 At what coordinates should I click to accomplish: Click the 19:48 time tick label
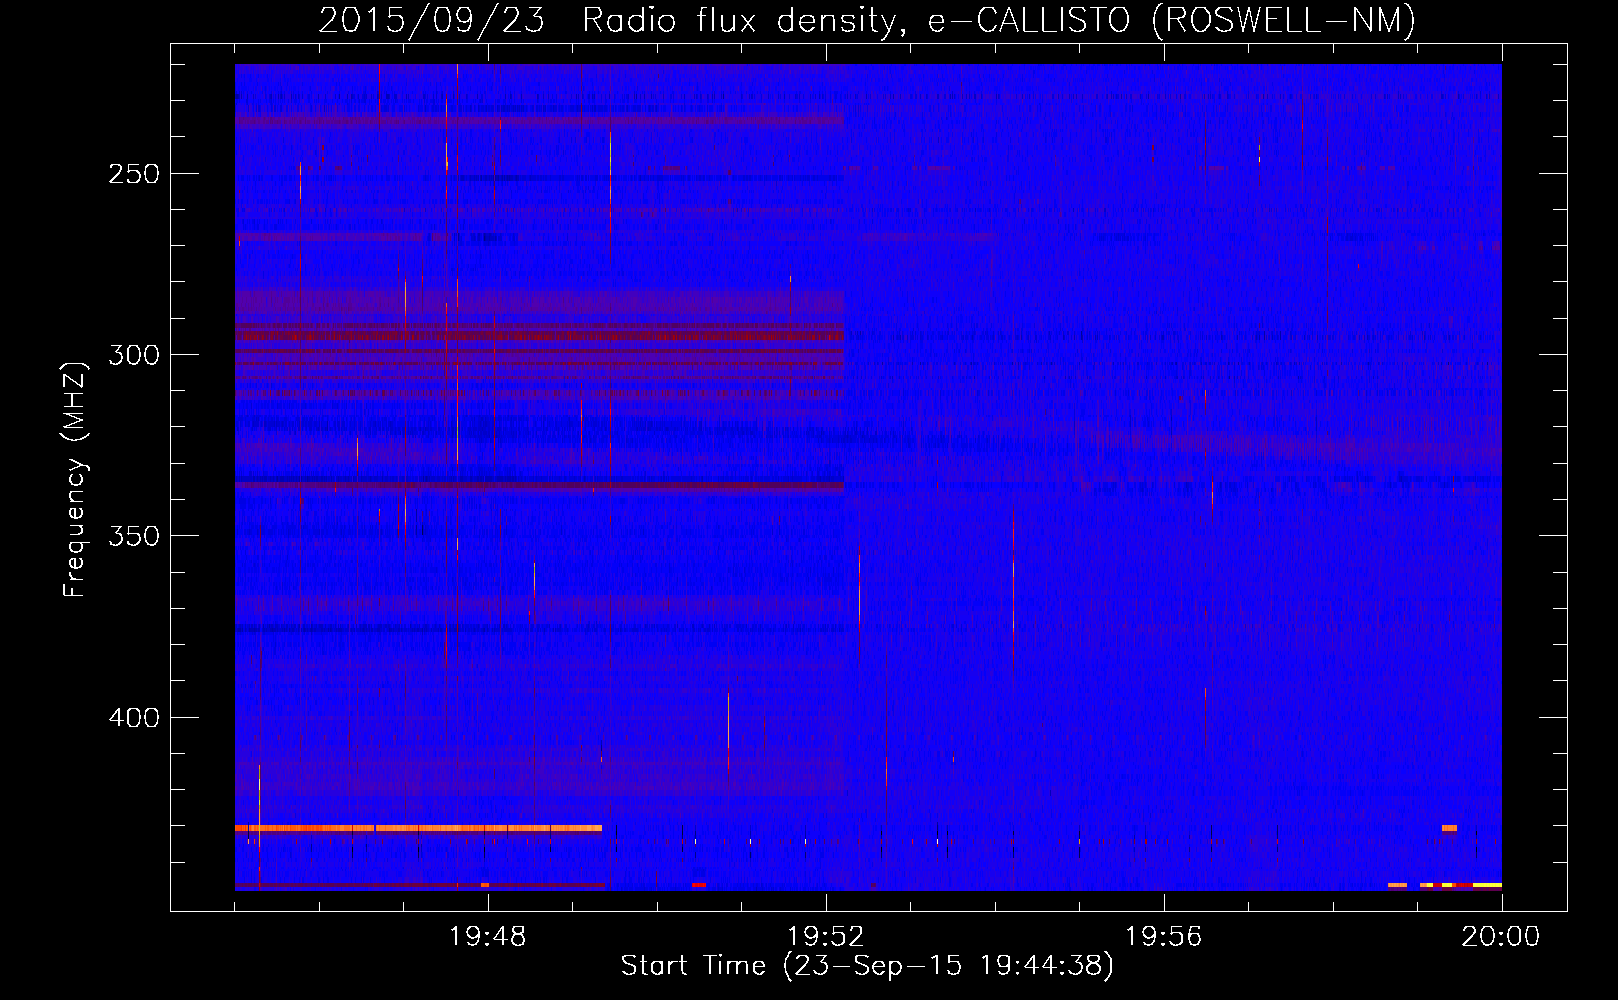pos(488,937)
